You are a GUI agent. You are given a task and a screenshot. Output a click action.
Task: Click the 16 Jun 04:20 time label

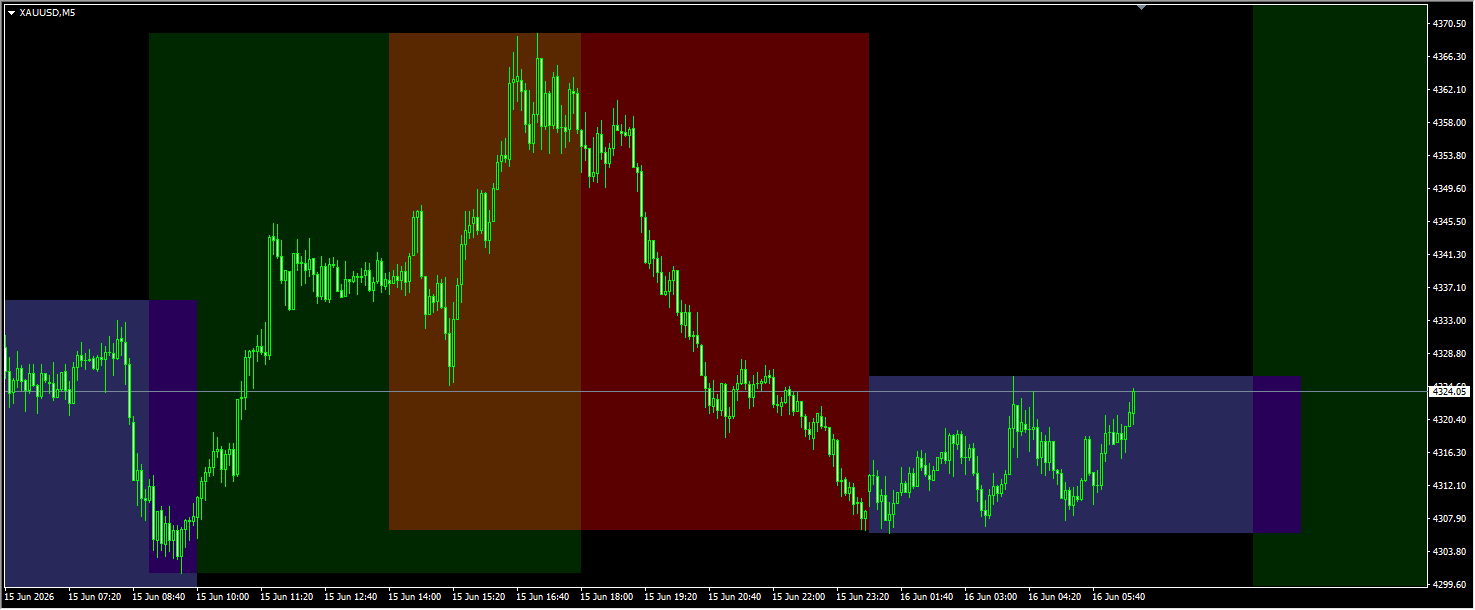1054,597
